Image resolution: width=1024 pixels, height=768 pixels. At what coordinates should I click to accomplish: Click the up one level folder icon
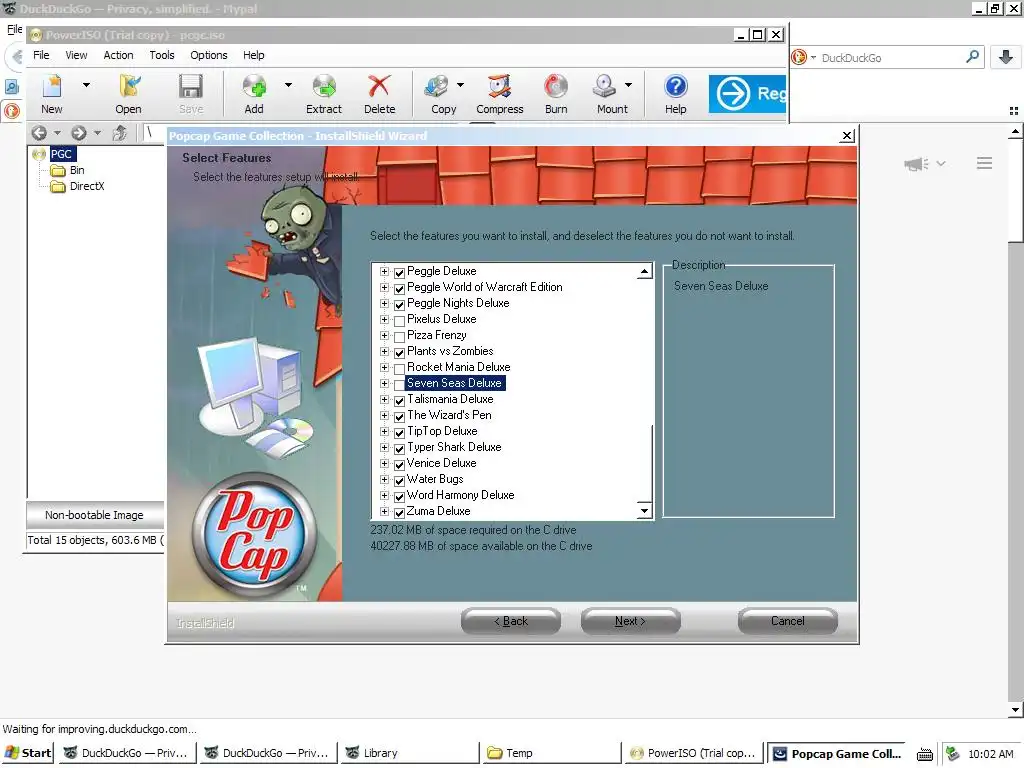[x=120, y=133]
